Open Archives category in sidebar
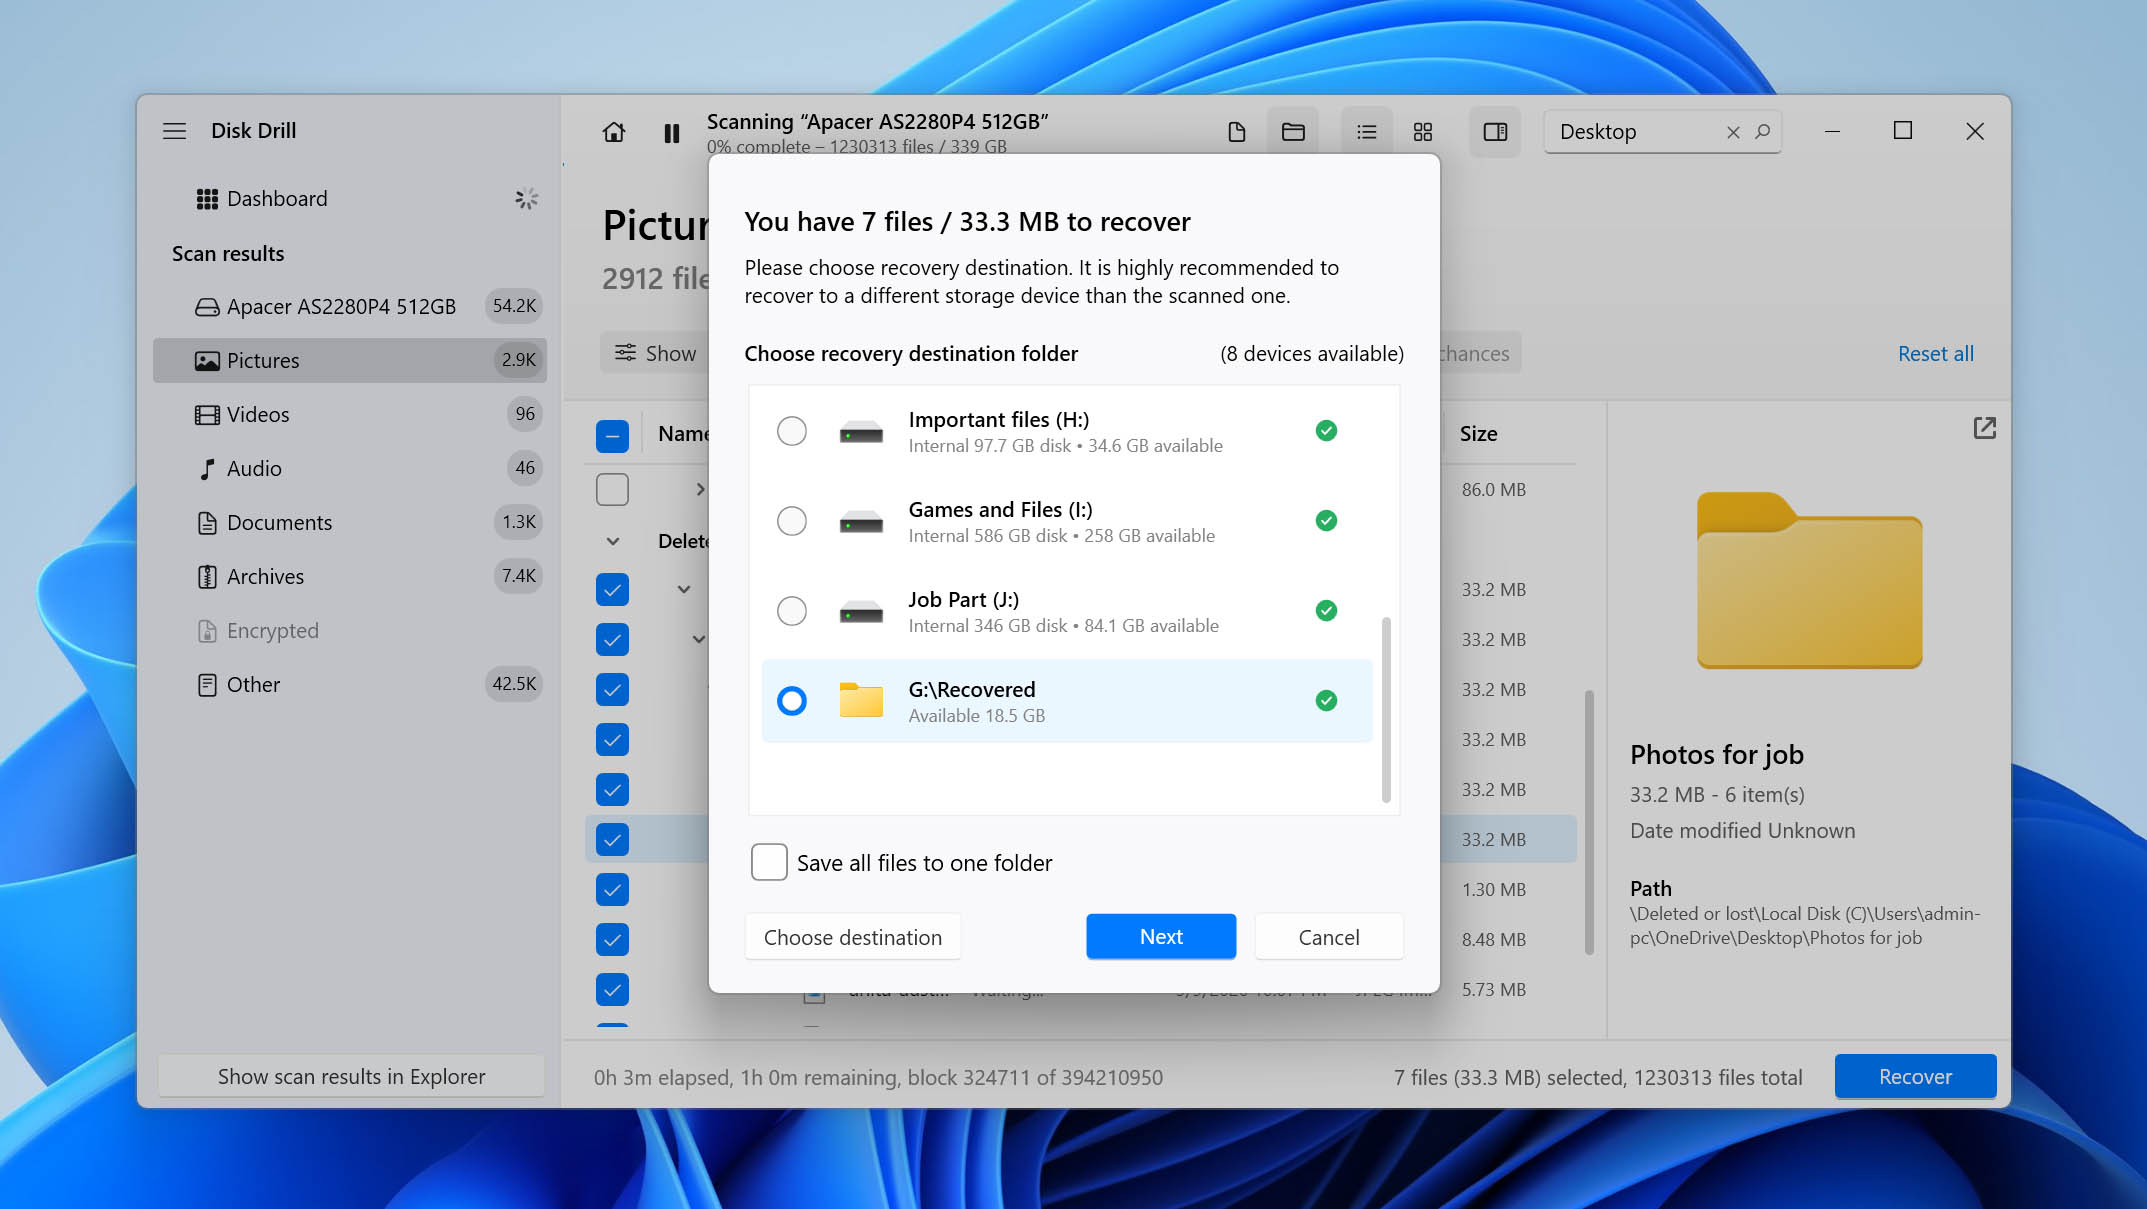The height and width of the screenshot is (1209, 2147). click(x=350, y=576)
